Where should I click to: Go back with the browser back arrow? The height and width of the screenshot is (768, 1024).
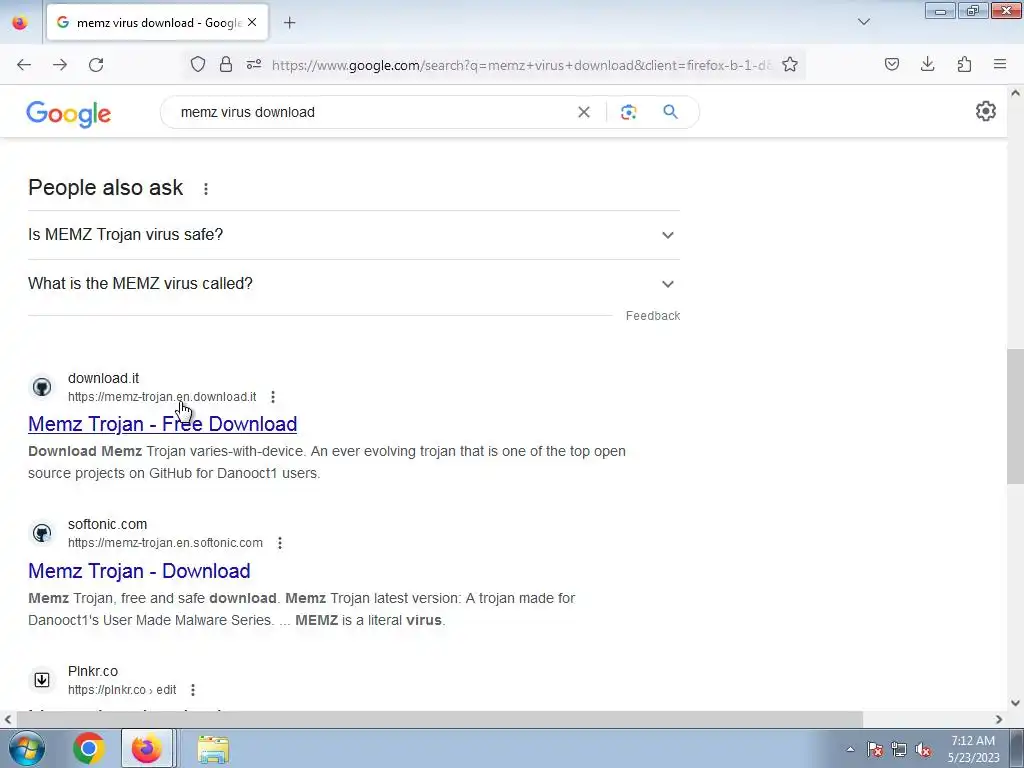[24, 65]
